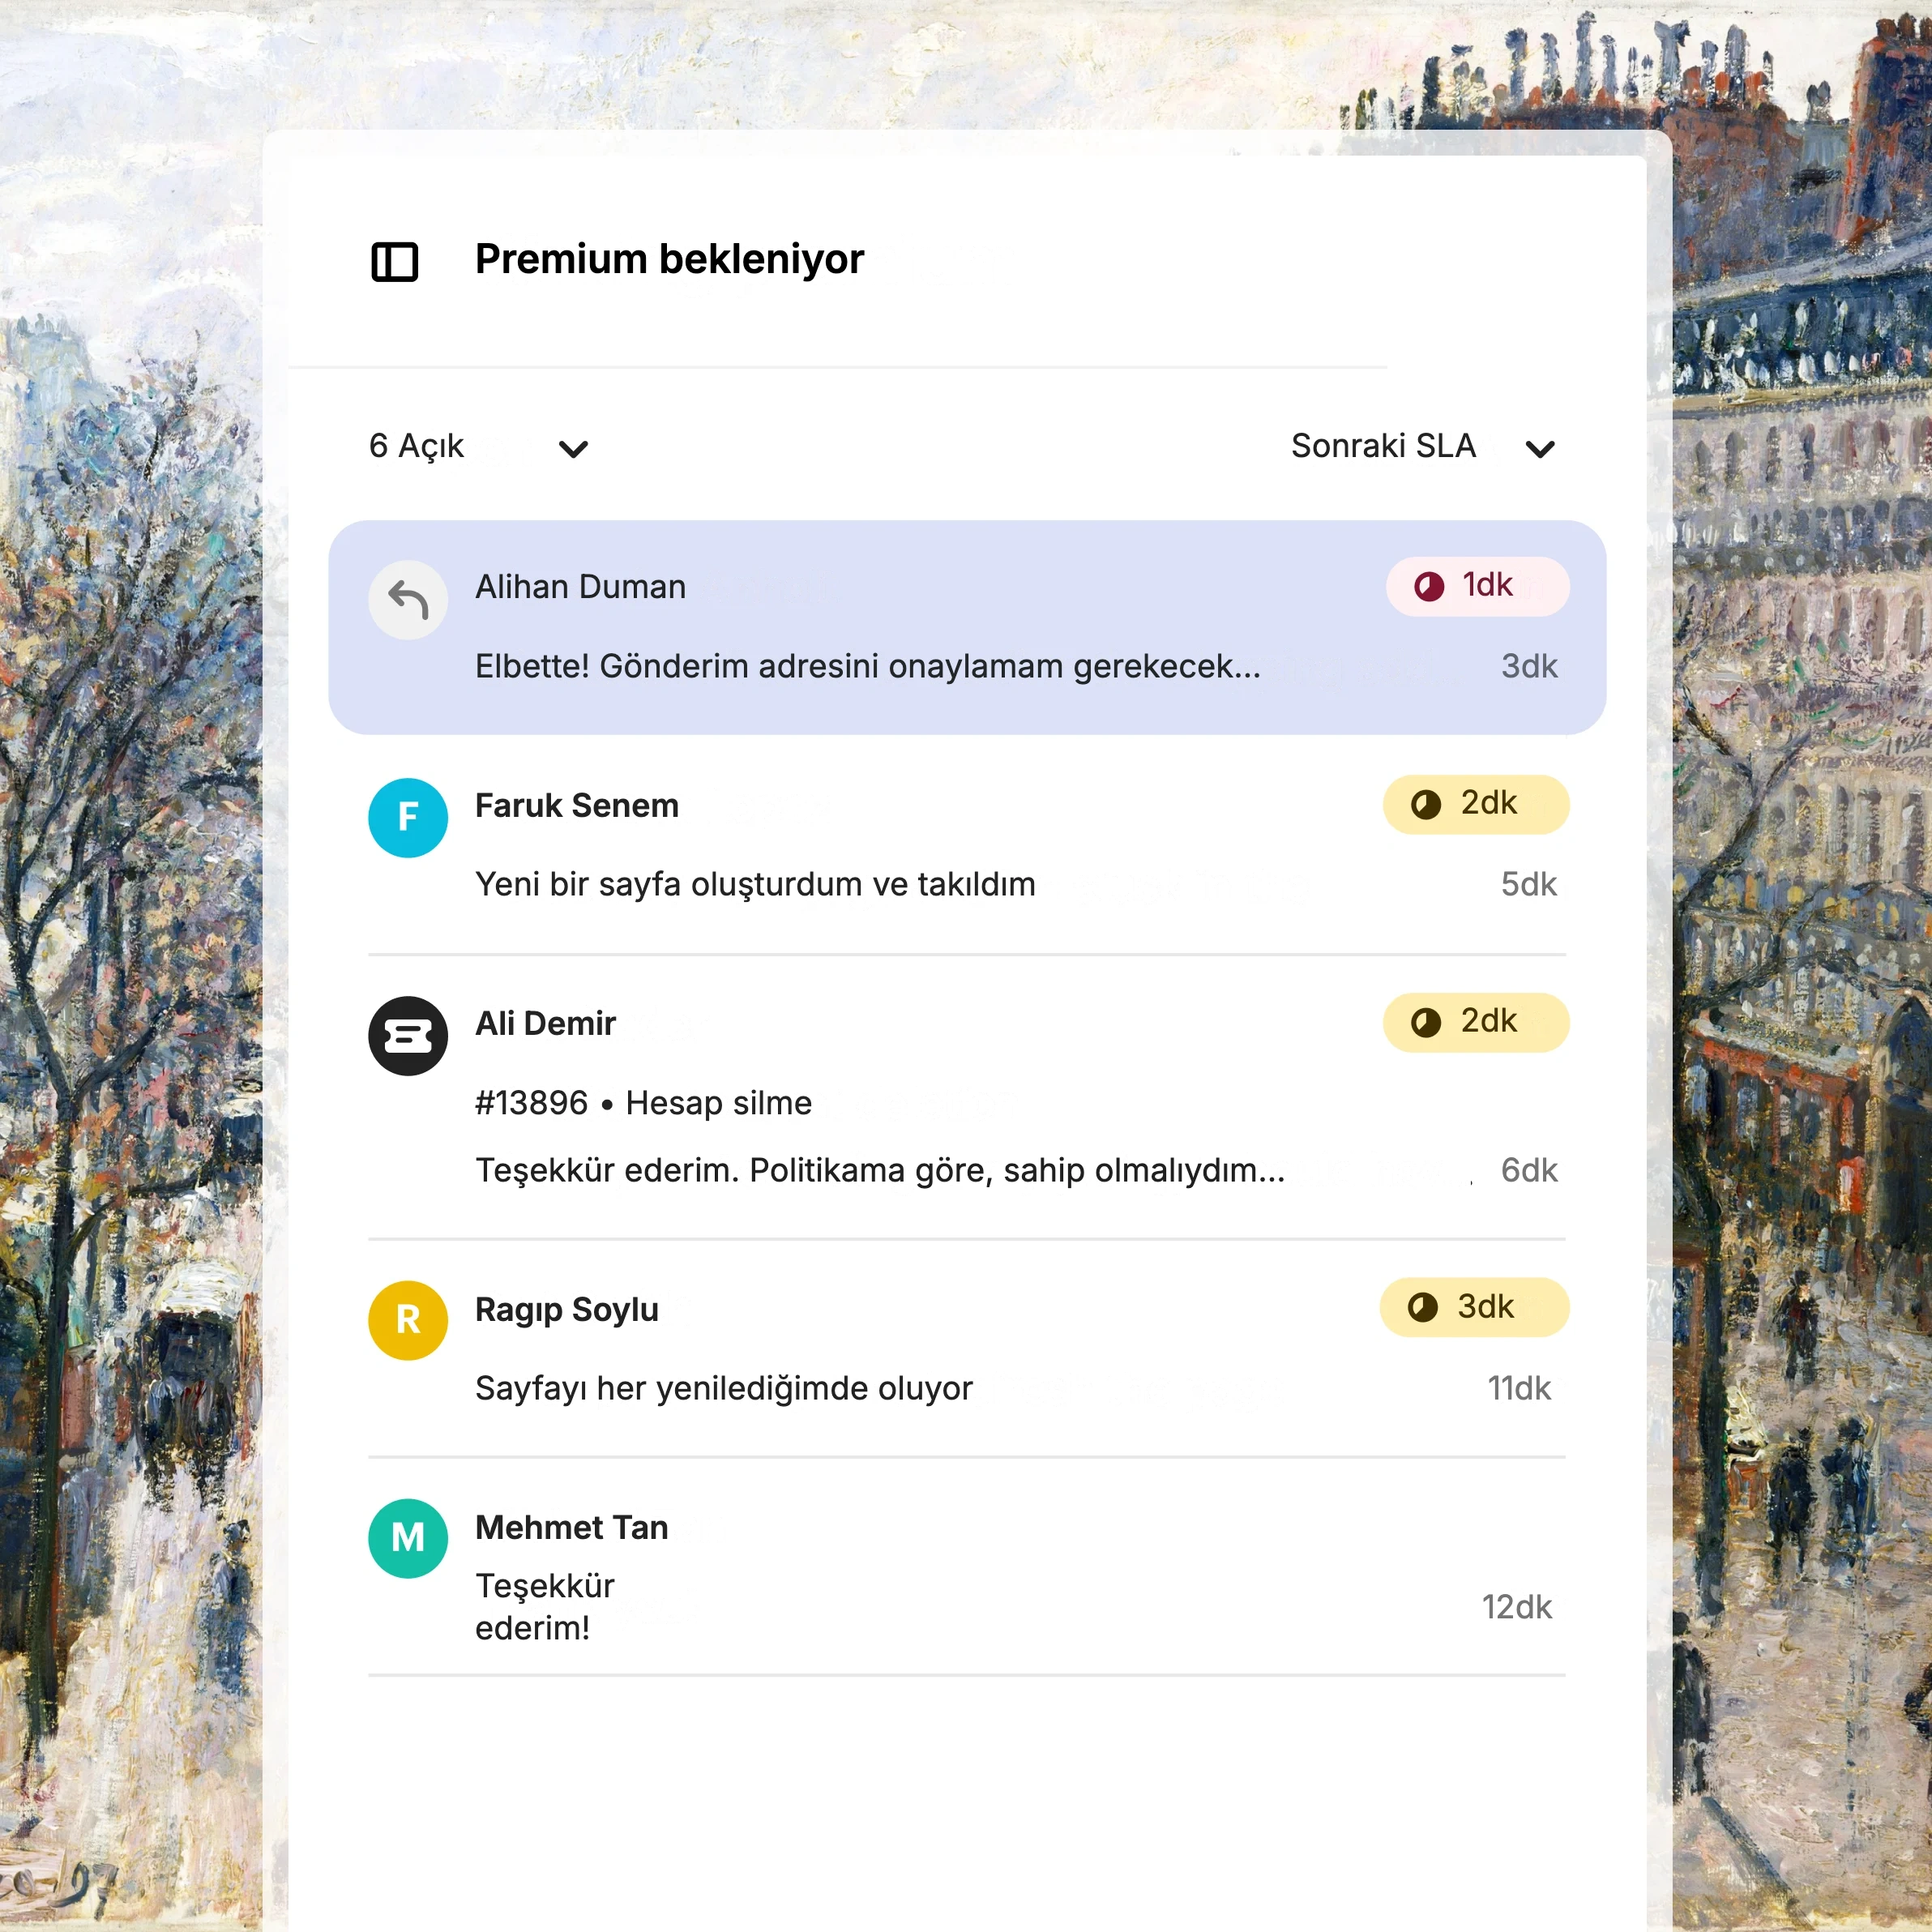Open Faruk Senem's conversation
Viewport: 1932px width, 1932px height.
point(967,846)
